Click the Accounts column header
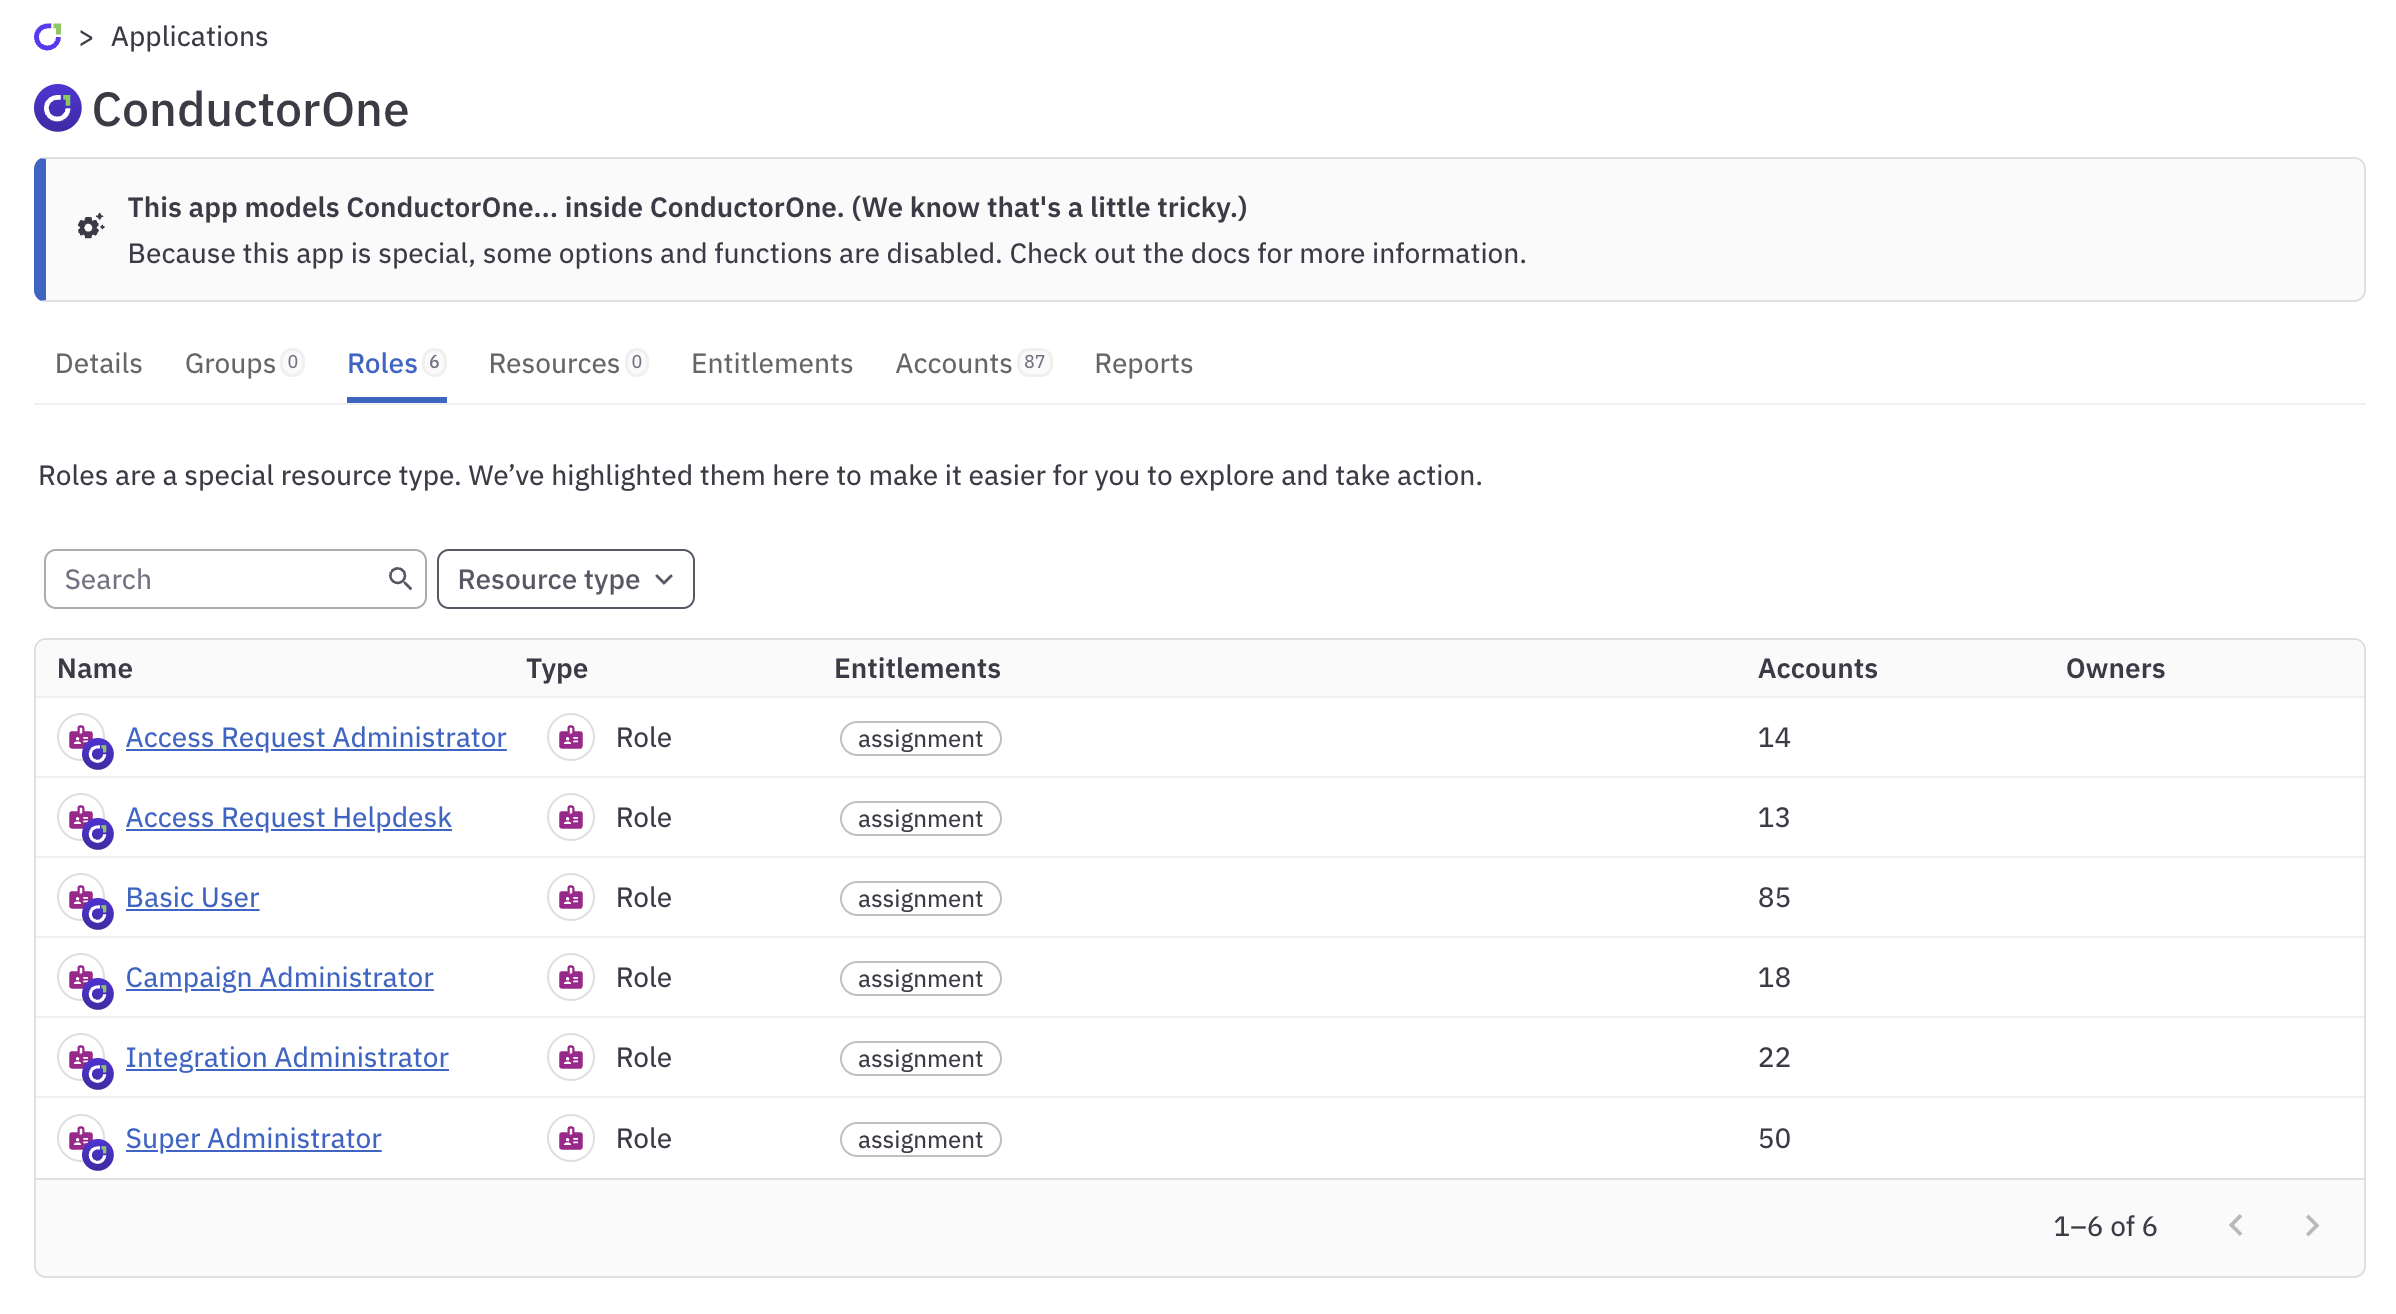The width and height of the screenshot is (2396, 1314). point(1817,668)
